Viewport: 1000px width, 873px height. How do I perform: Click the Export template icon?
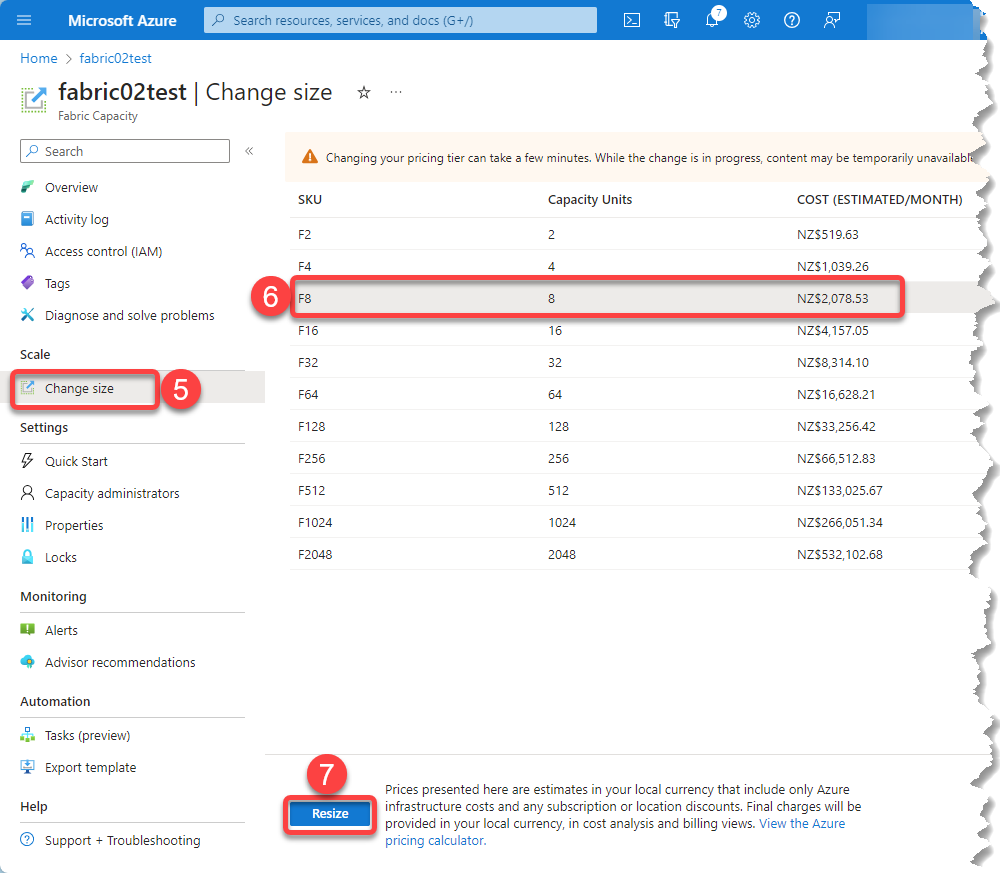[x=27, y=767]
